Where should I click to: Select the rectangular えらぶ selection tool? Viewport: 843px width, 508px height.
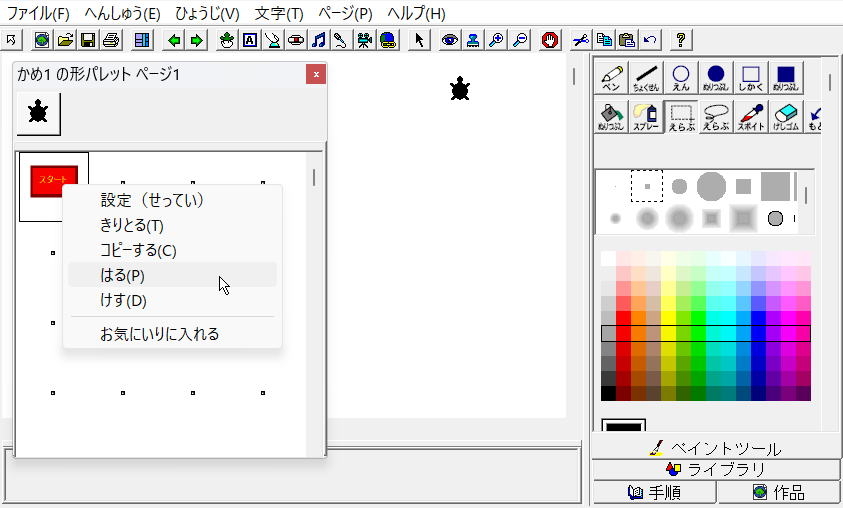click(681, 117)
